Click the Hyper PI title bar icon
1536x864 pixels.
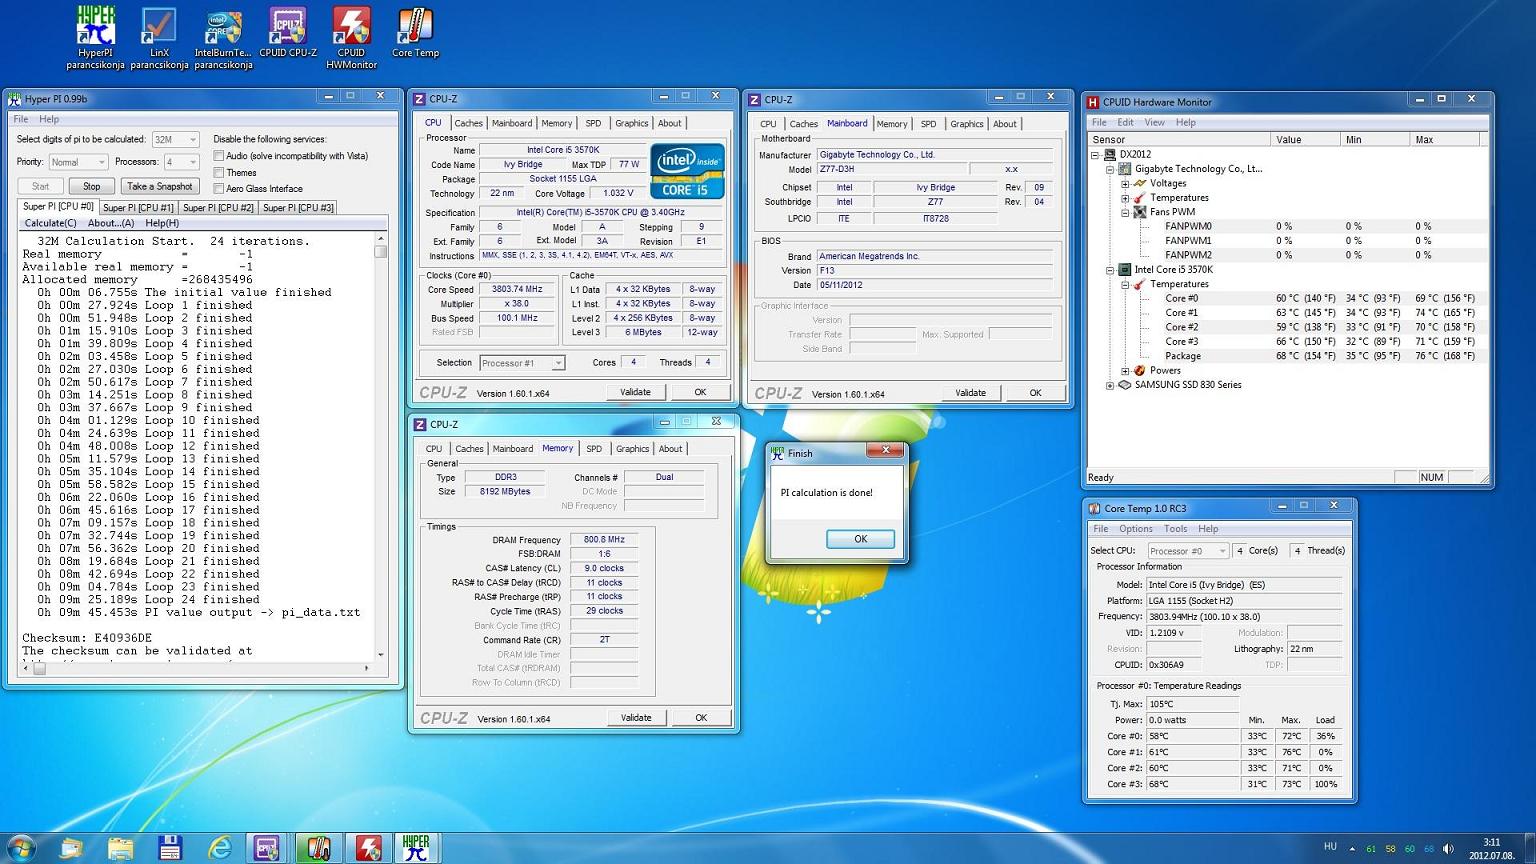(x=14, y=98)
